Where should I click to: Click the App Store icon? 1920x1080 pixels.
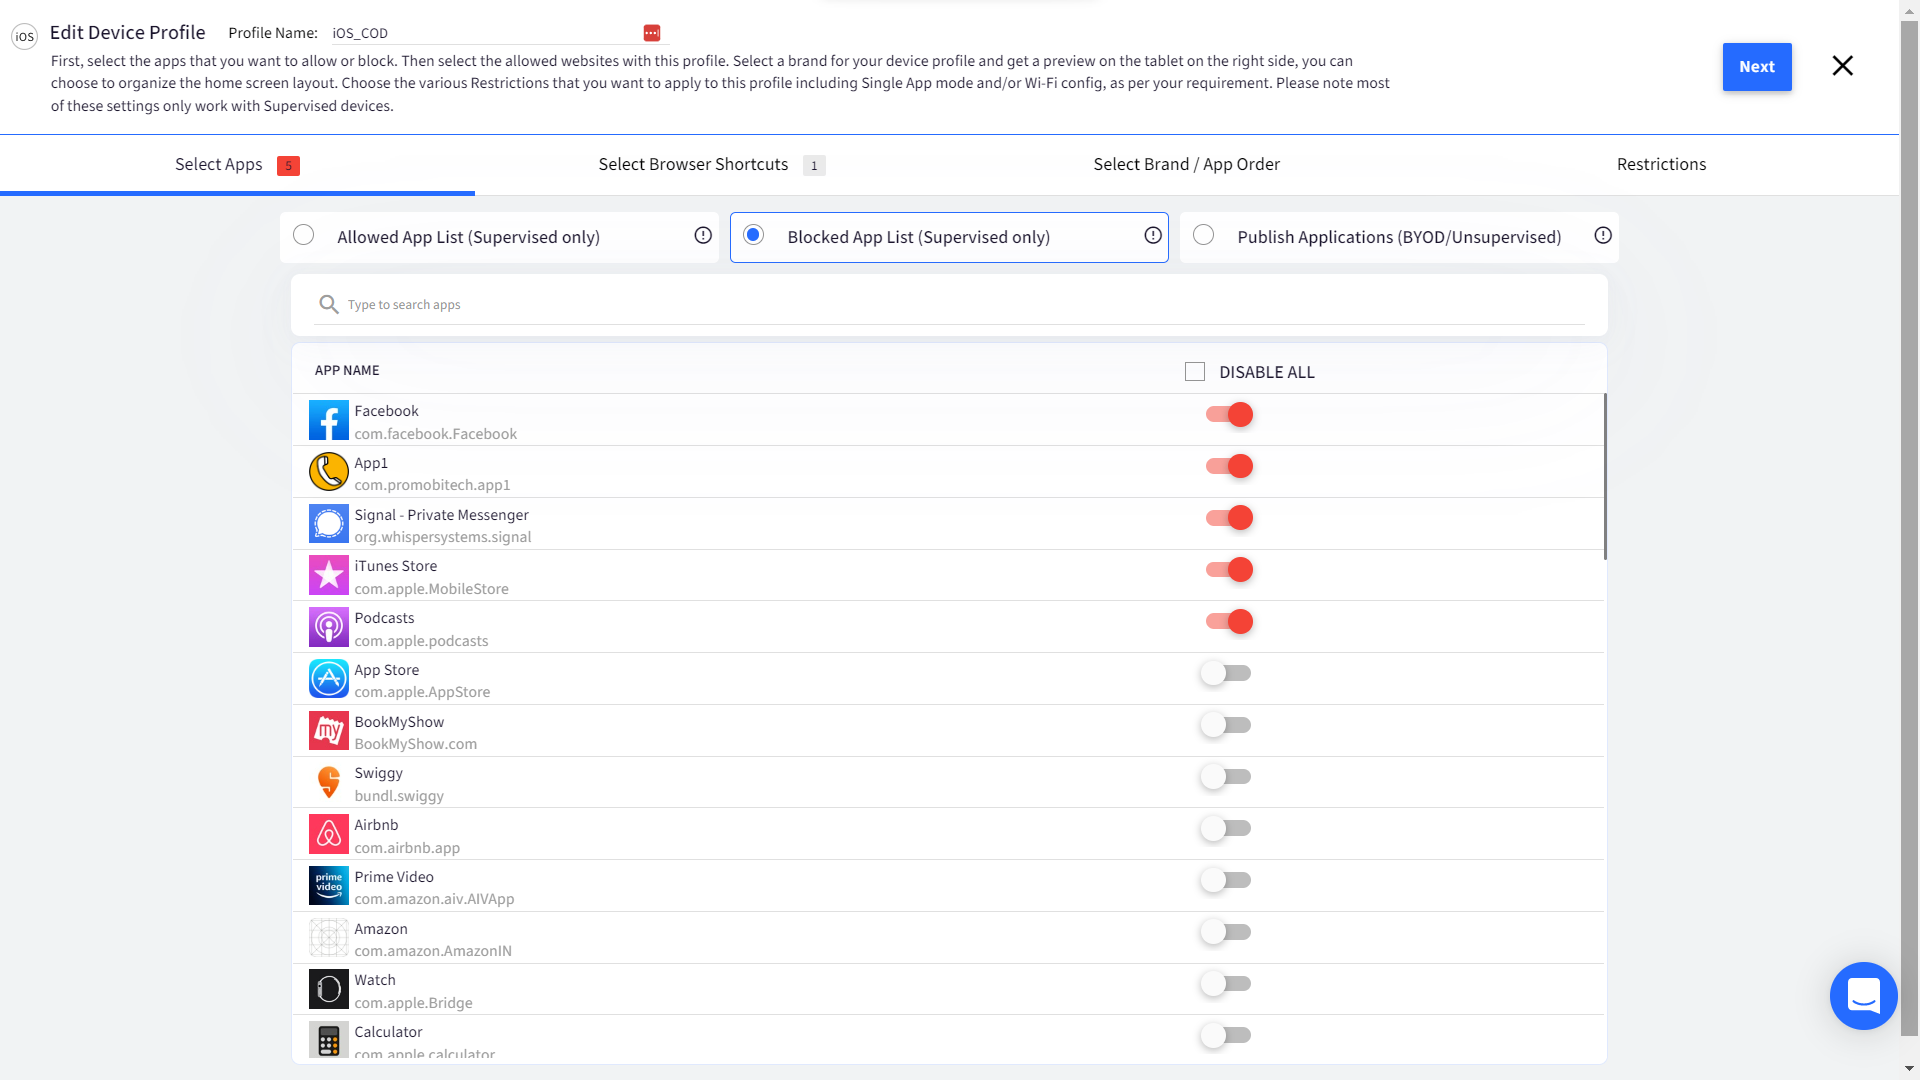point(328,678)
